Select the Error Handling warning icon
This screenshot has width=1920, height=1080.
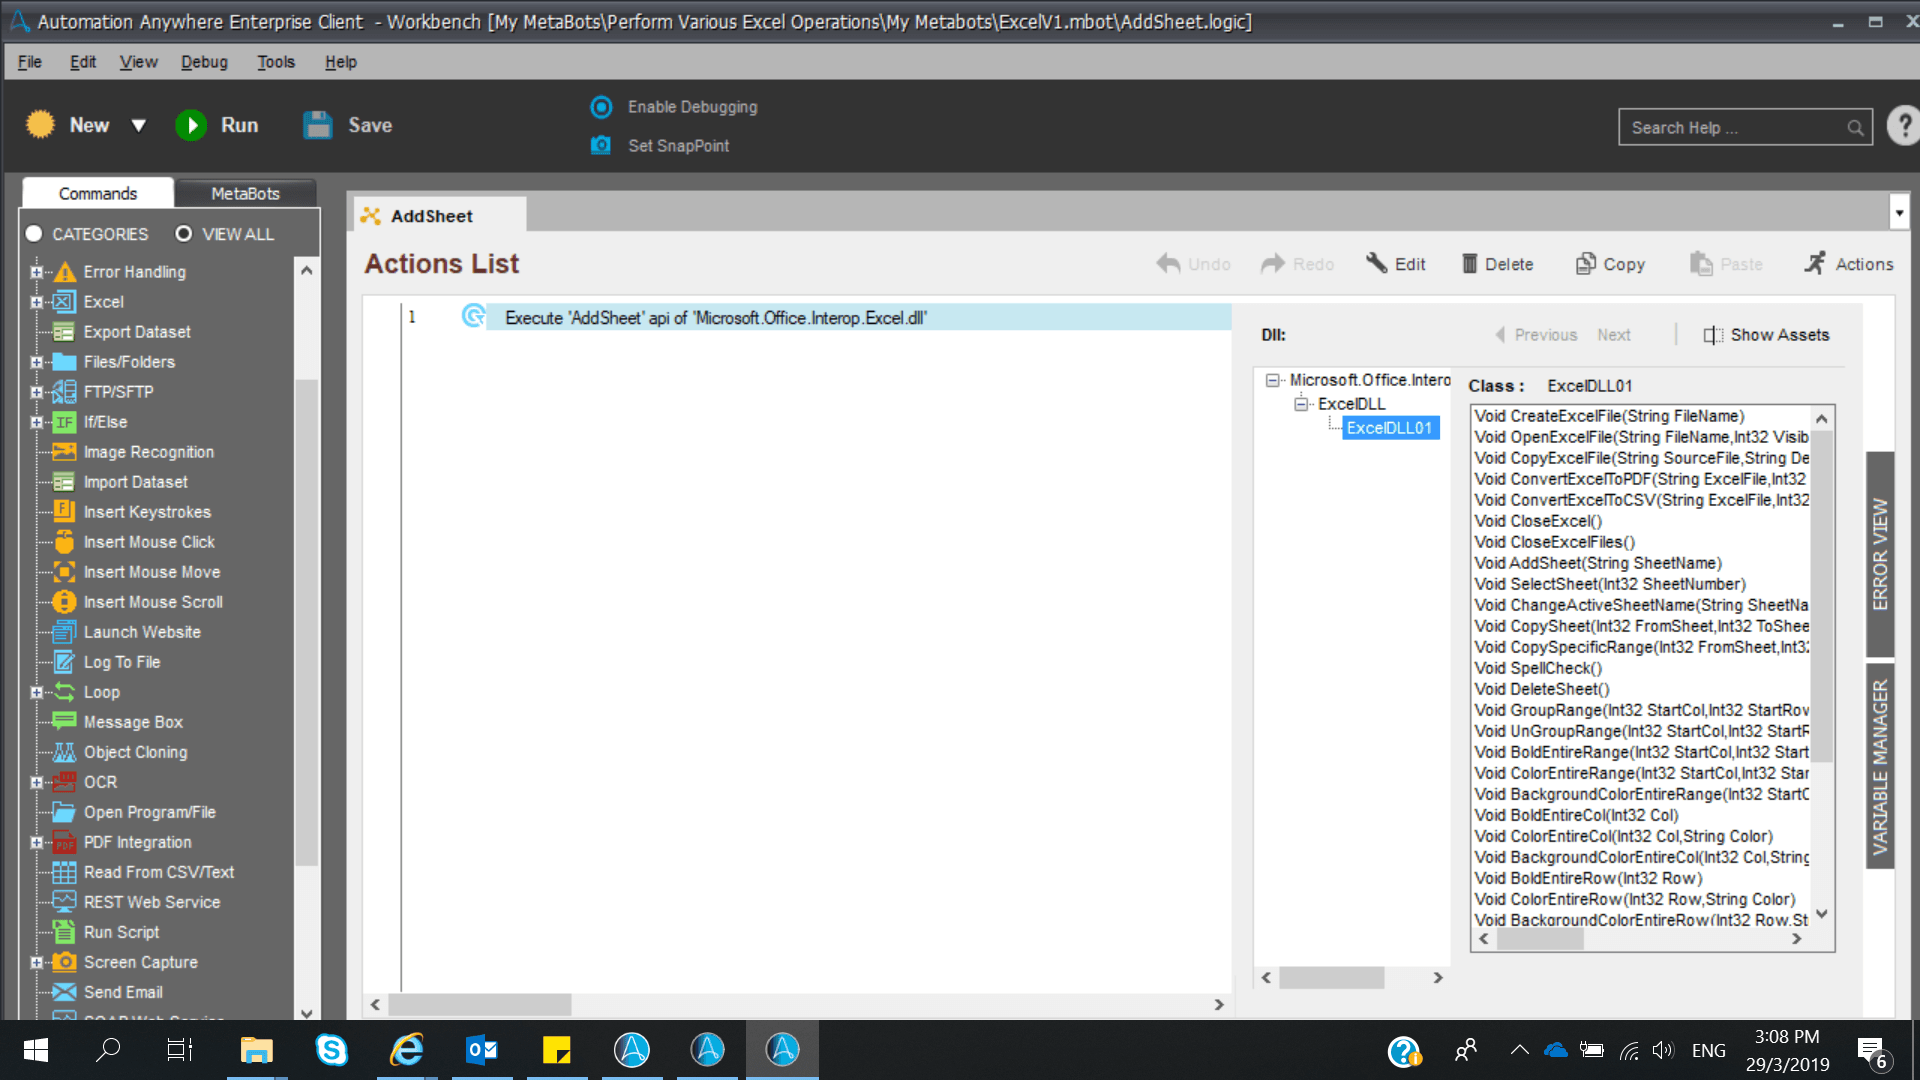(65, 272)
